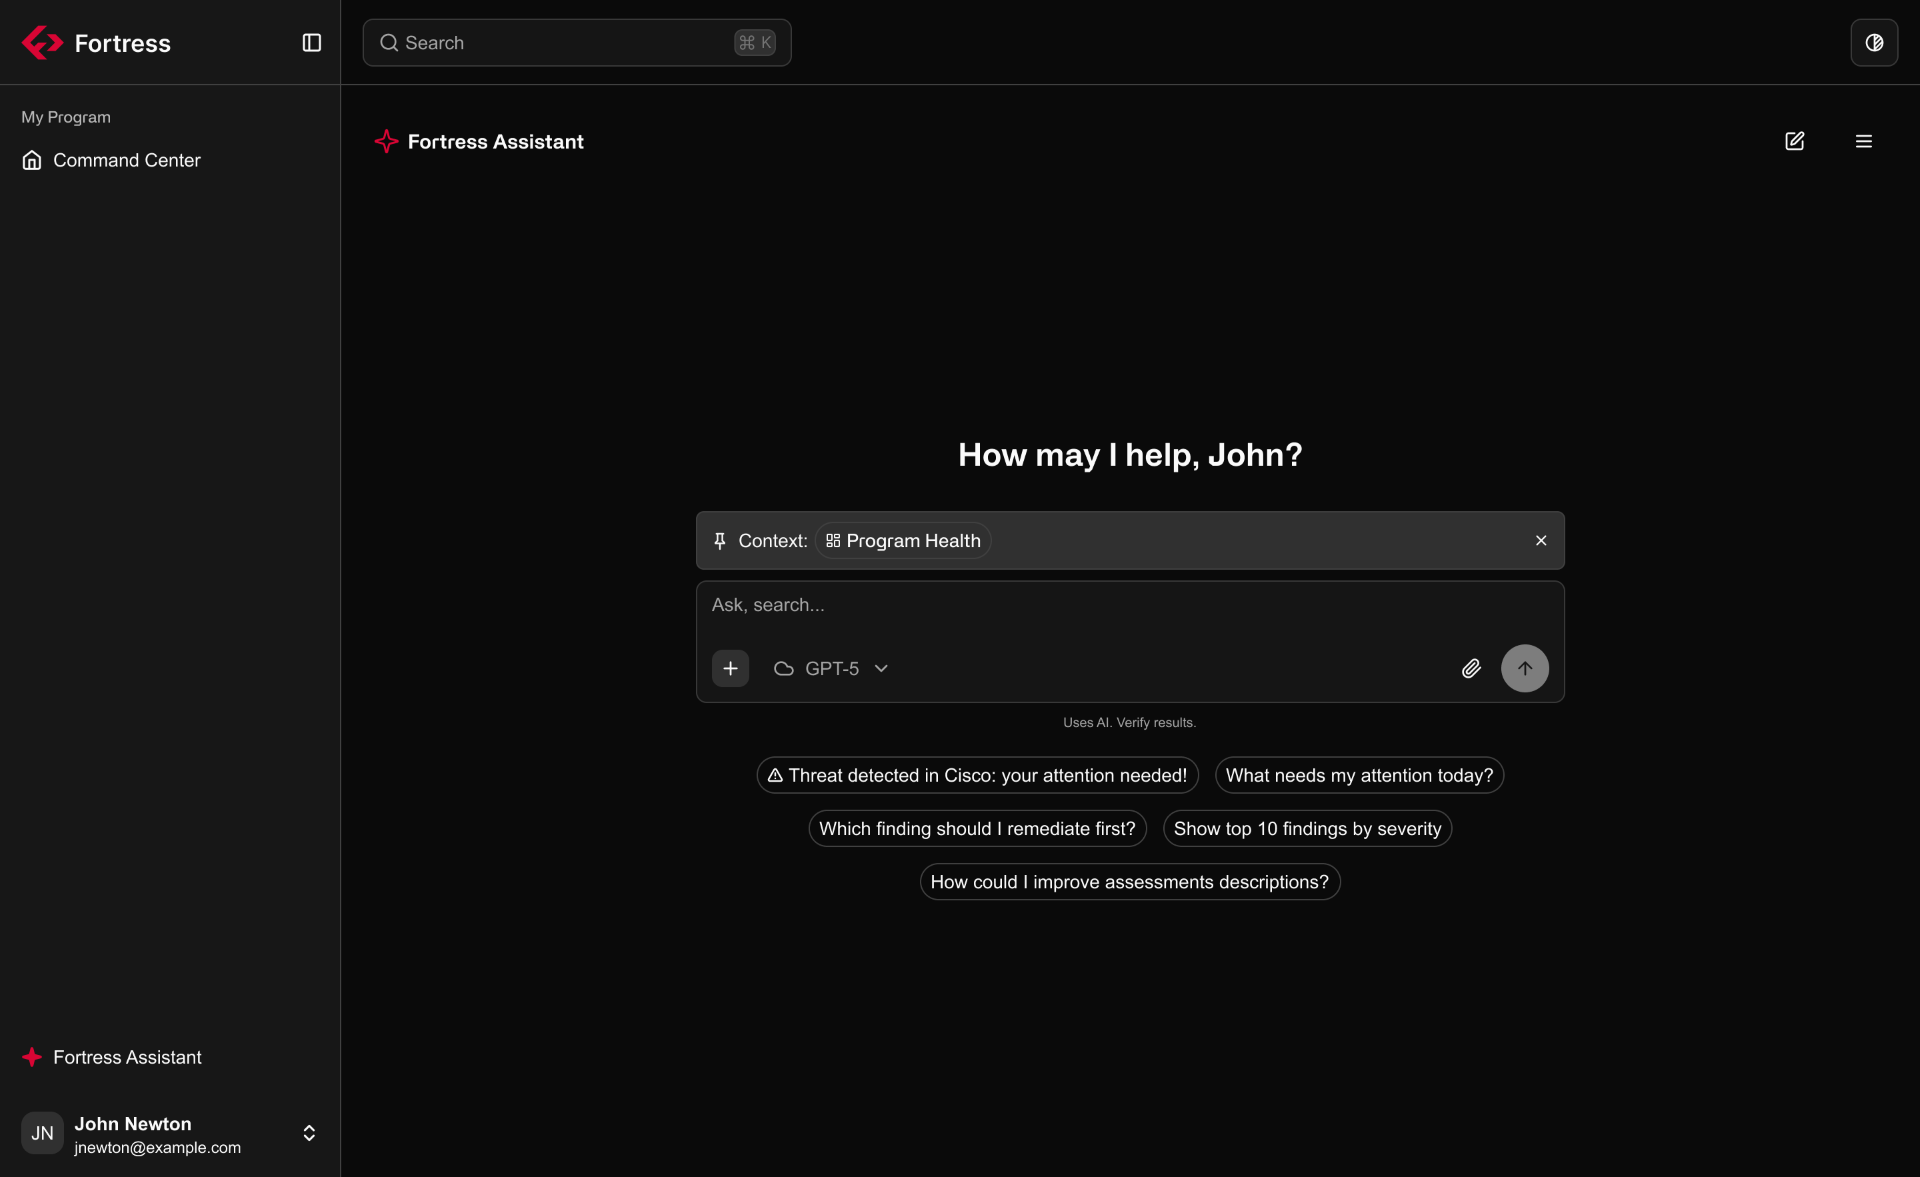This screenshot has height=1177, width=1920.
Task: Click the JN avatar
Action: 42,1133
